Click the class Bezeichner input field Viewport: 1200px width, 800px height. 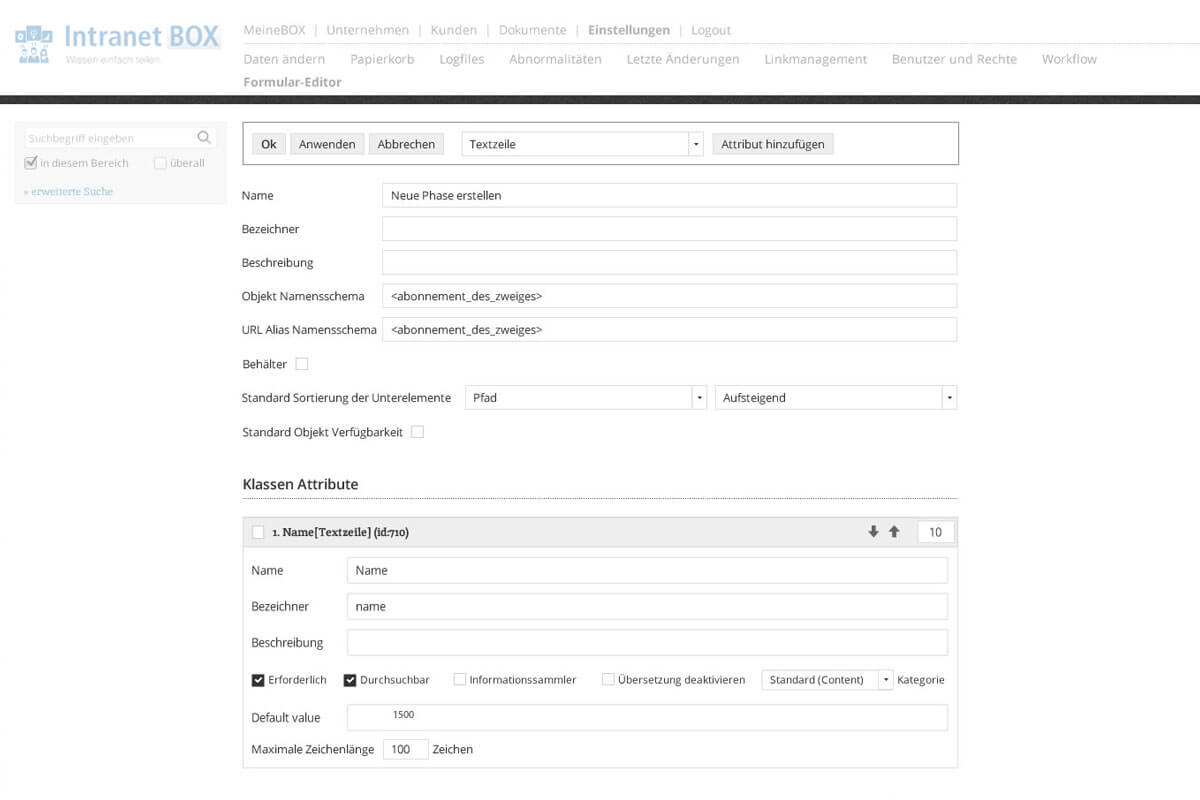(x=669, y=229)
